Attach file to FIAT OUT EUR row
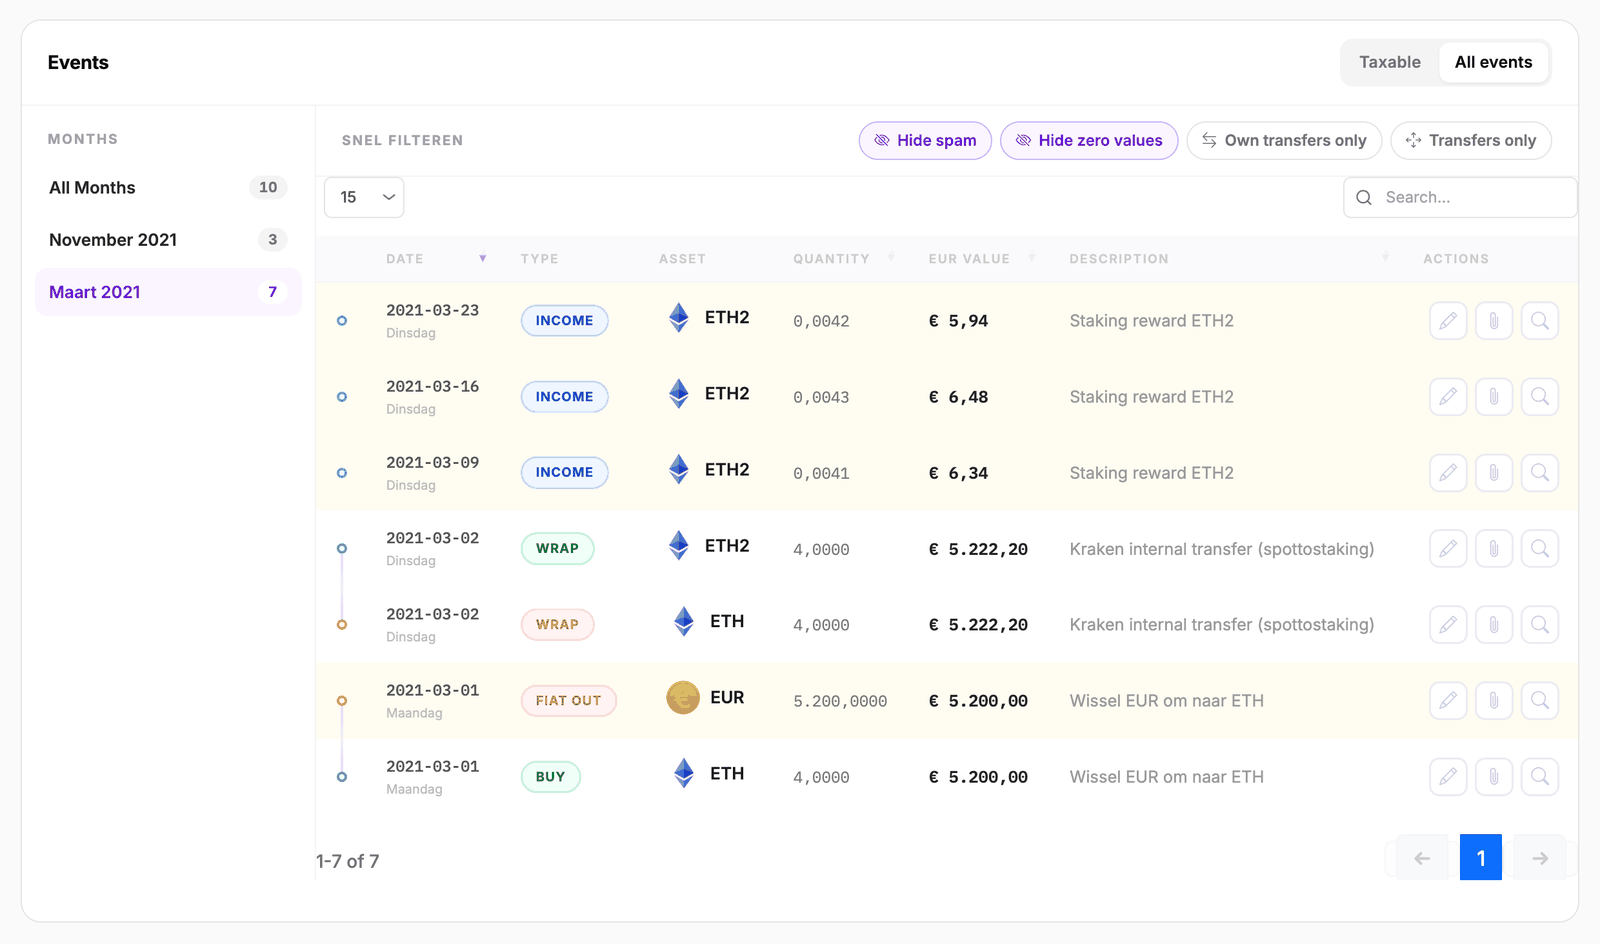 coord(1494,701)
